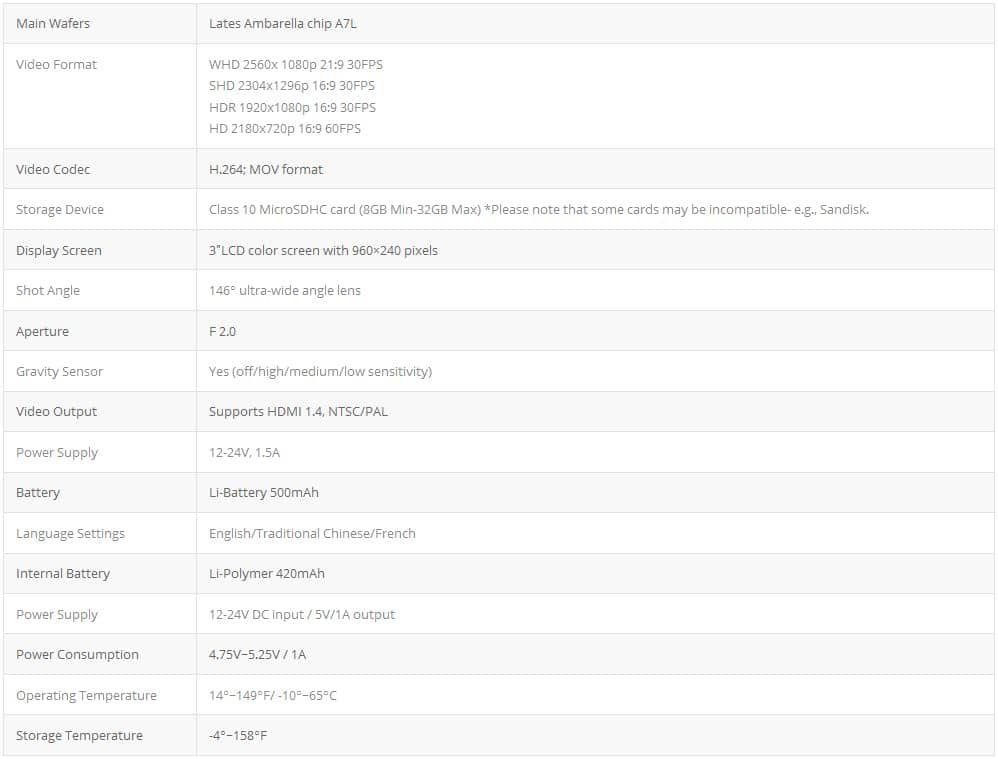The image size is (998, 759).
Task: Click the Language Settings label
Action: point(70,534)
